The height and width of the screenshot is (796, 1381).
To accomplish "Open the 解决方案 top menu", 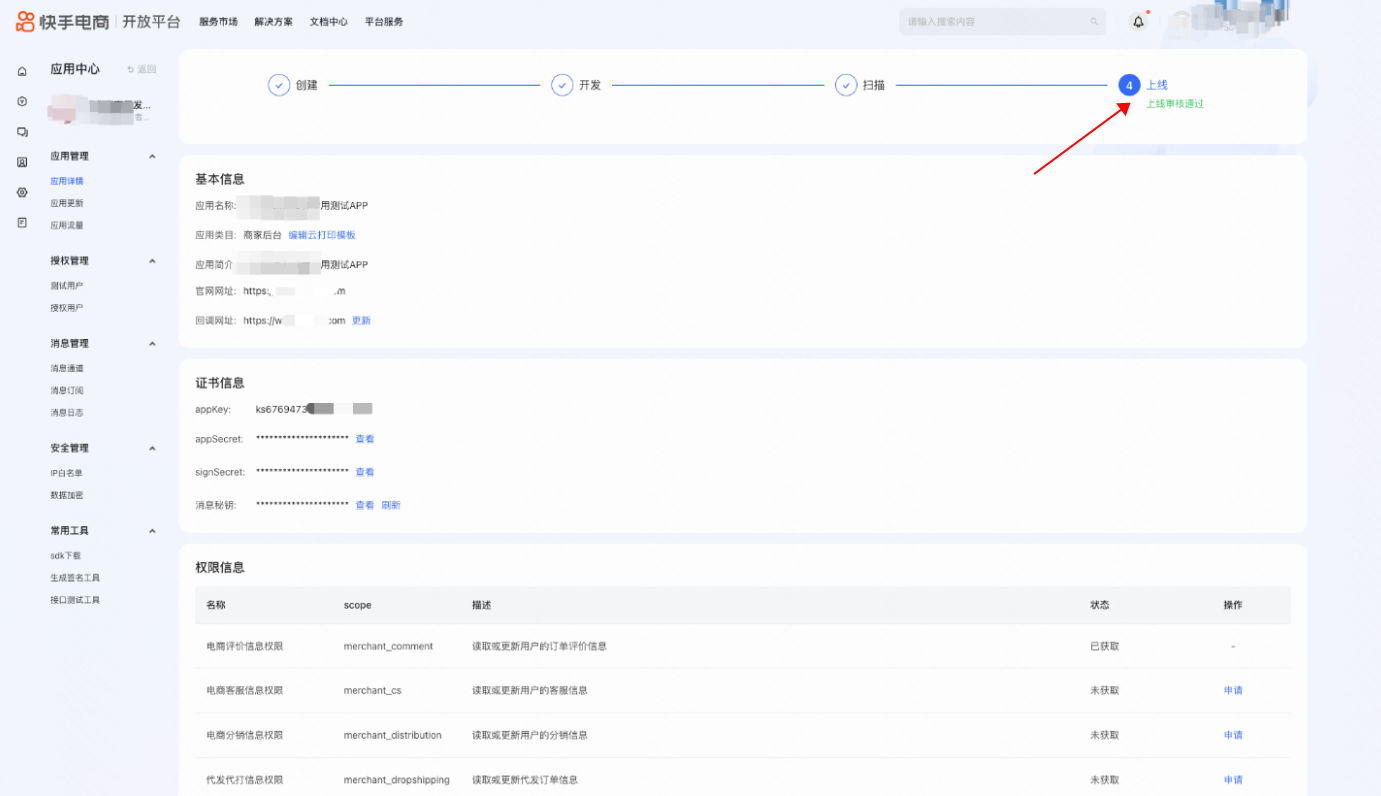I will click(273, 22).
